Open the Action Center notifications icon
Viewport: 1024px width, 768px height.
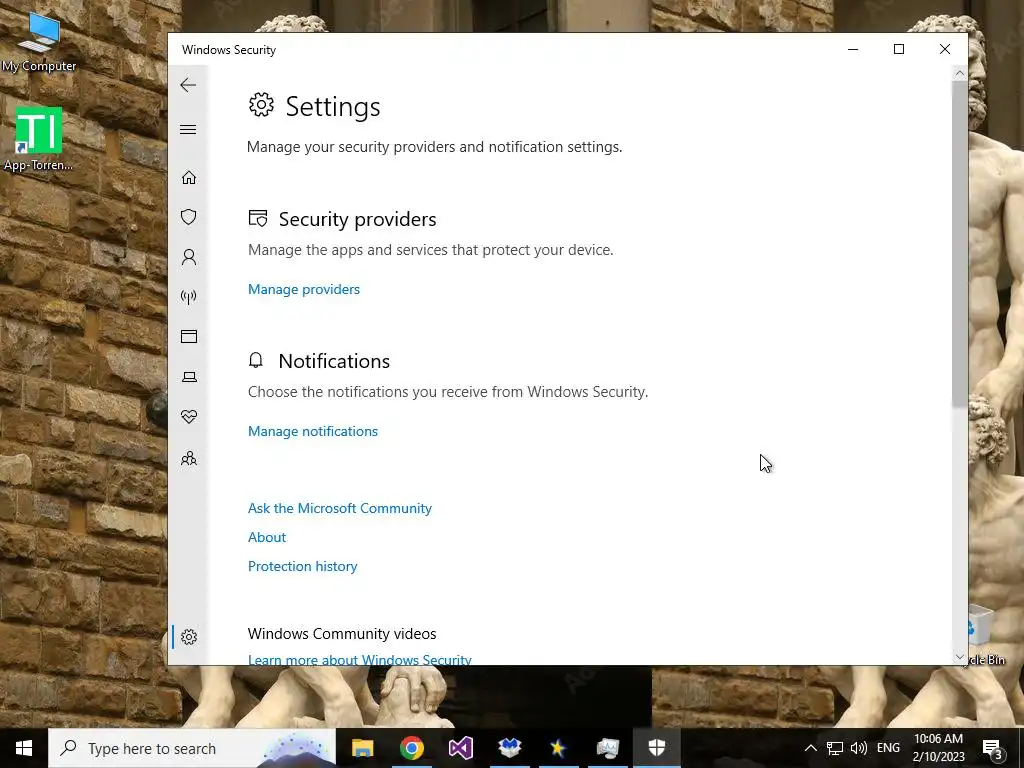[993, 748]
